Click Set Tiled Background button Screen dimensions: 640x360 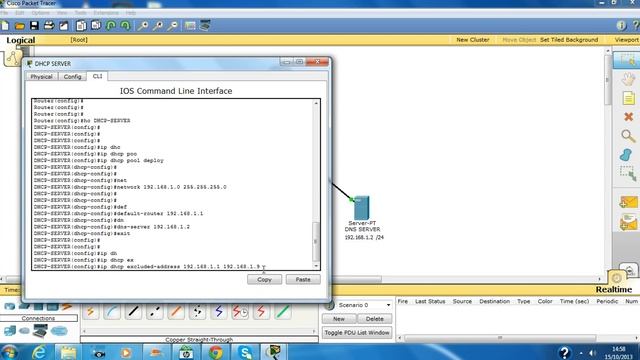coord(569,40)
